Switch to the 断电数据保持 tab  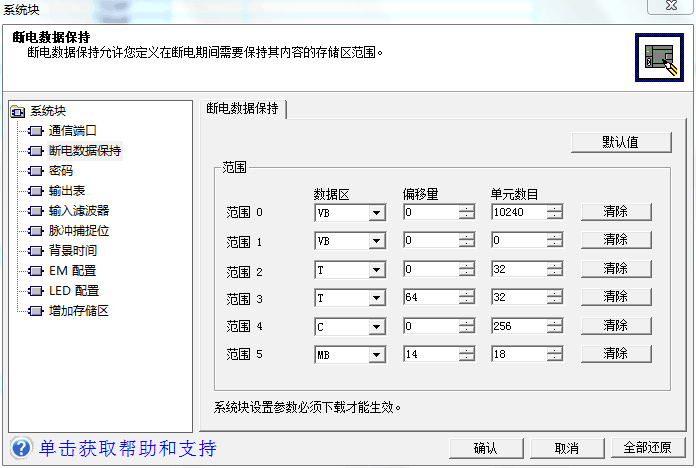(244, 109)
